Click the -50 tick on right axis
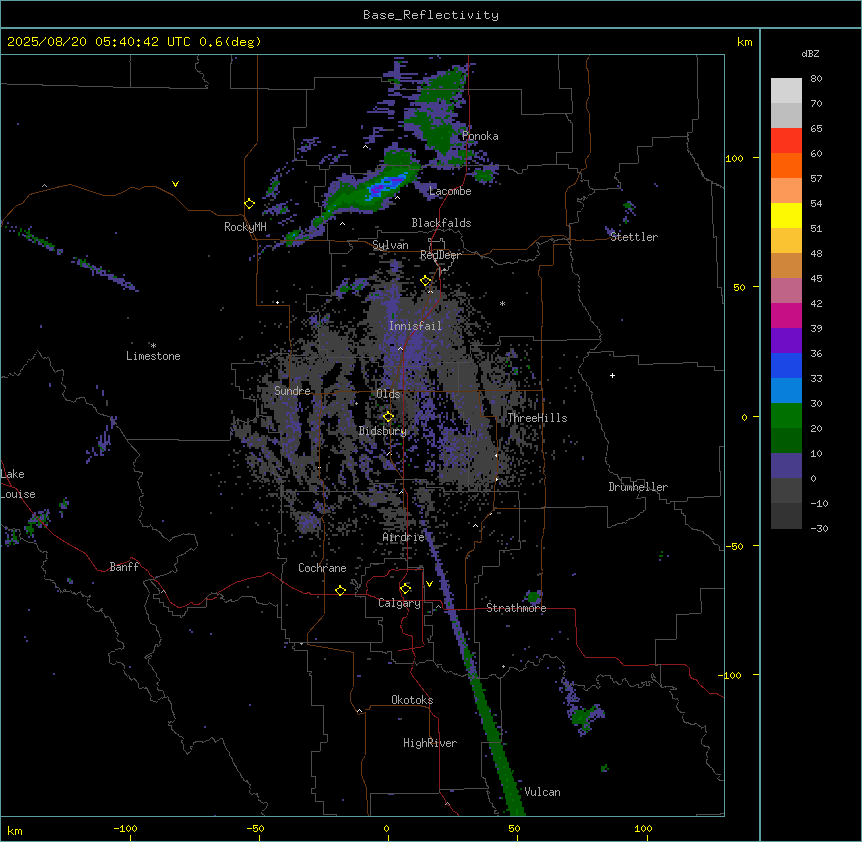 coord(734,546)
